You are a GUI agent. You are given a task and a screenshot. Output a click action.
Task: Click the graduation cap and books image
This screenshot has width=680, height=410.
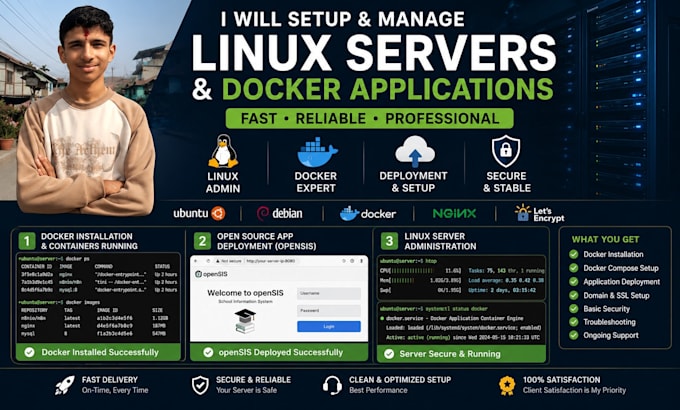click(245, 321)
